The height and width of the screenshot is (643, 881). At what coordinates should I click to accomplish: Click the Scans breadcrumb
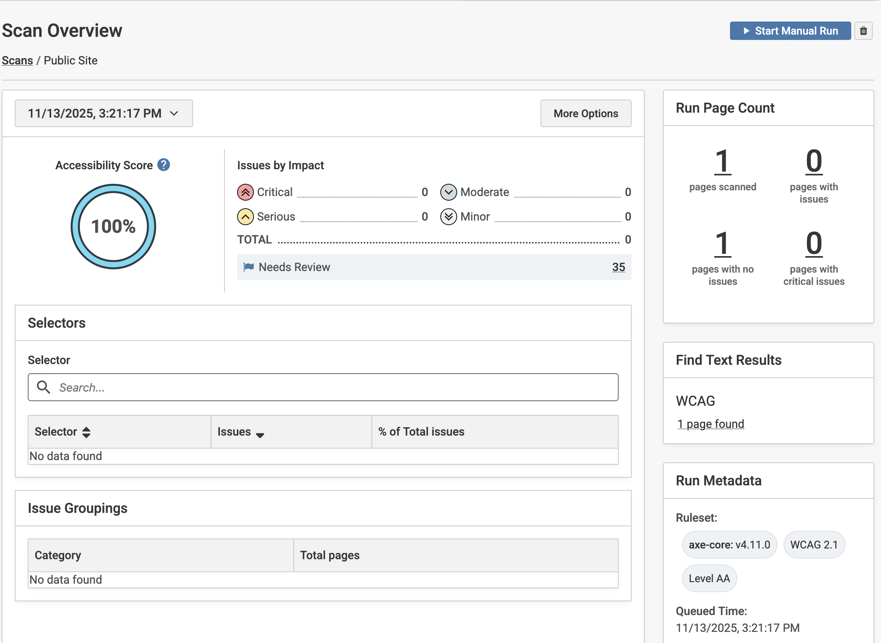coord(17,60)
